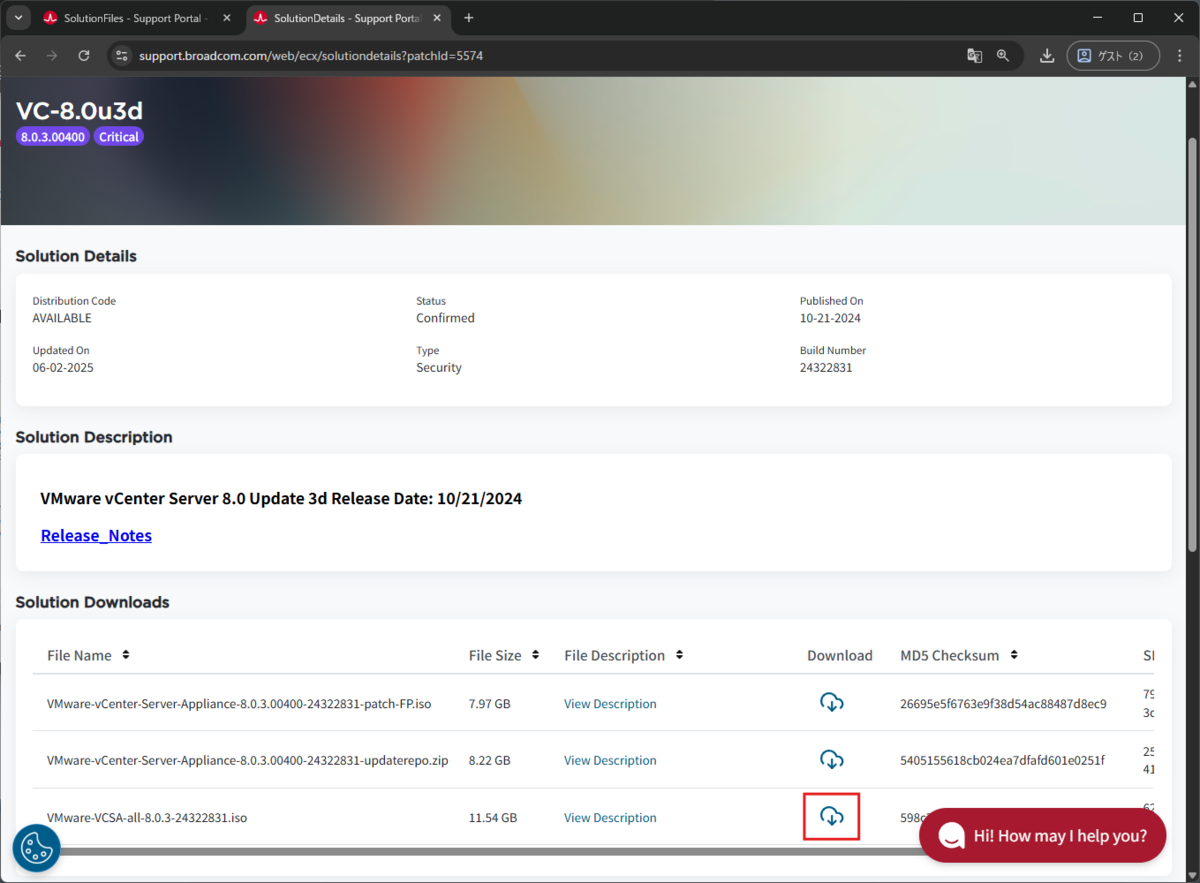Click the distribution code AVAILABLE
The image size is (1200, 883).
[x=62, y=318]
